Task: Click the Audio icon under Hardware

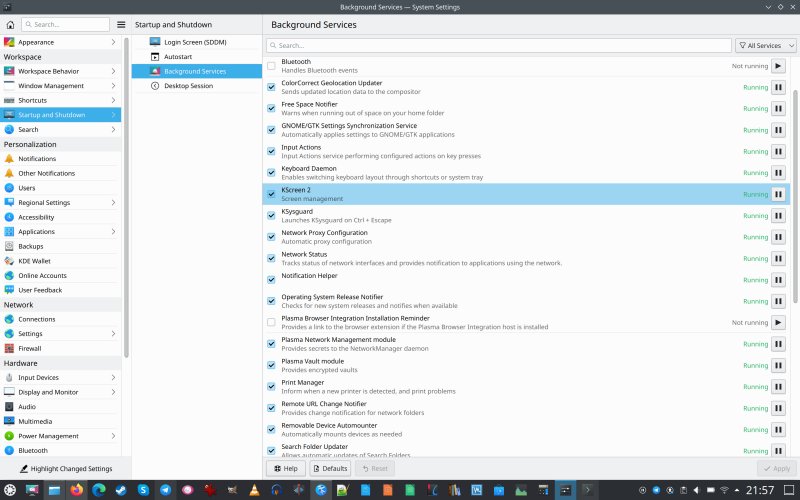Action: [9, 407]
